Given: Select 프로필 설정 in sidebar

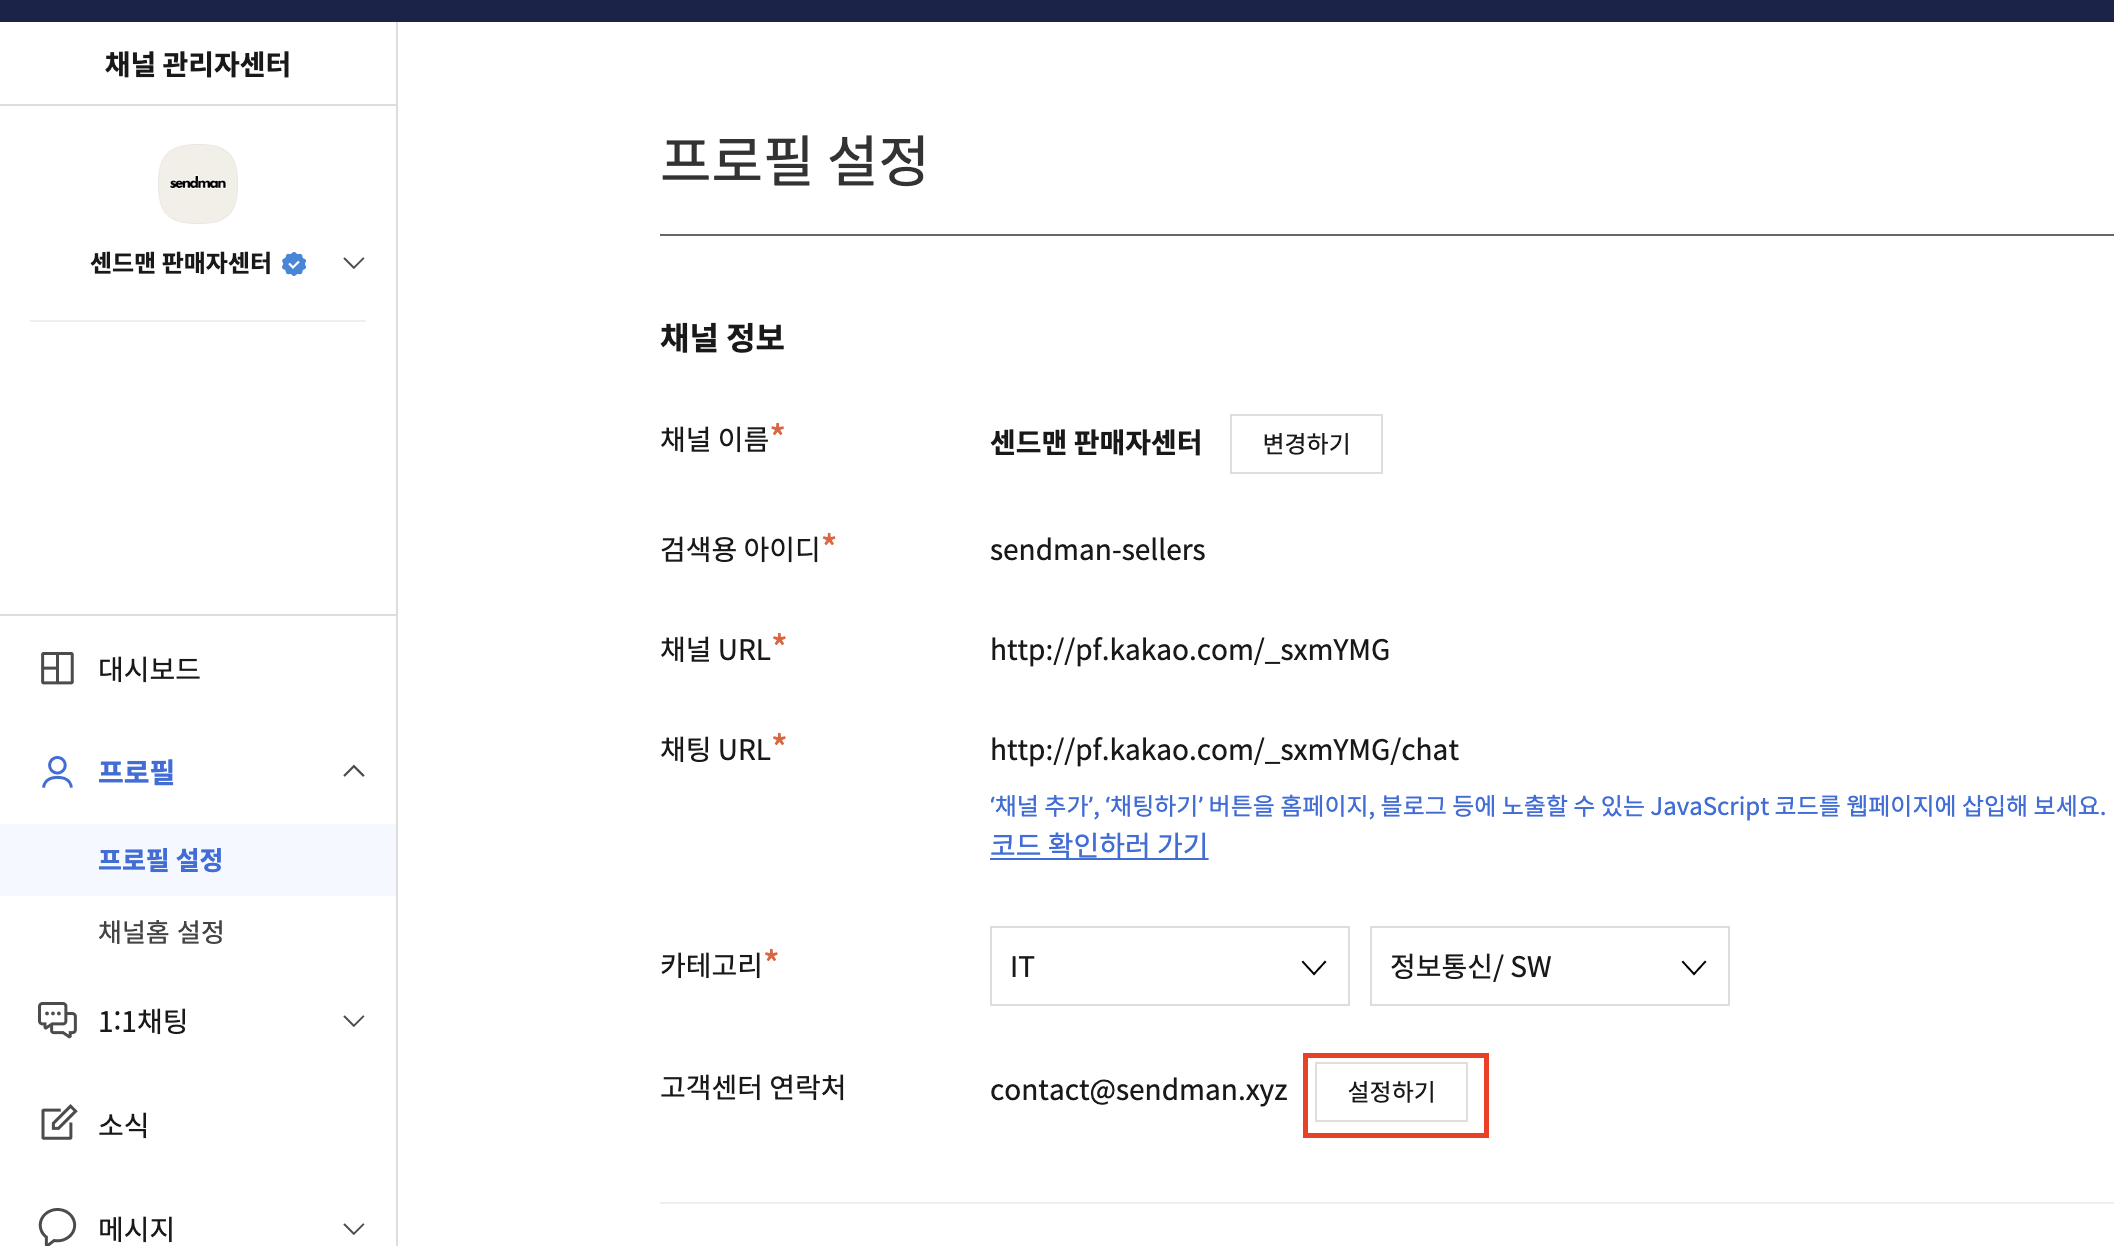Looking at the screenshot, I should coord(160,860).
